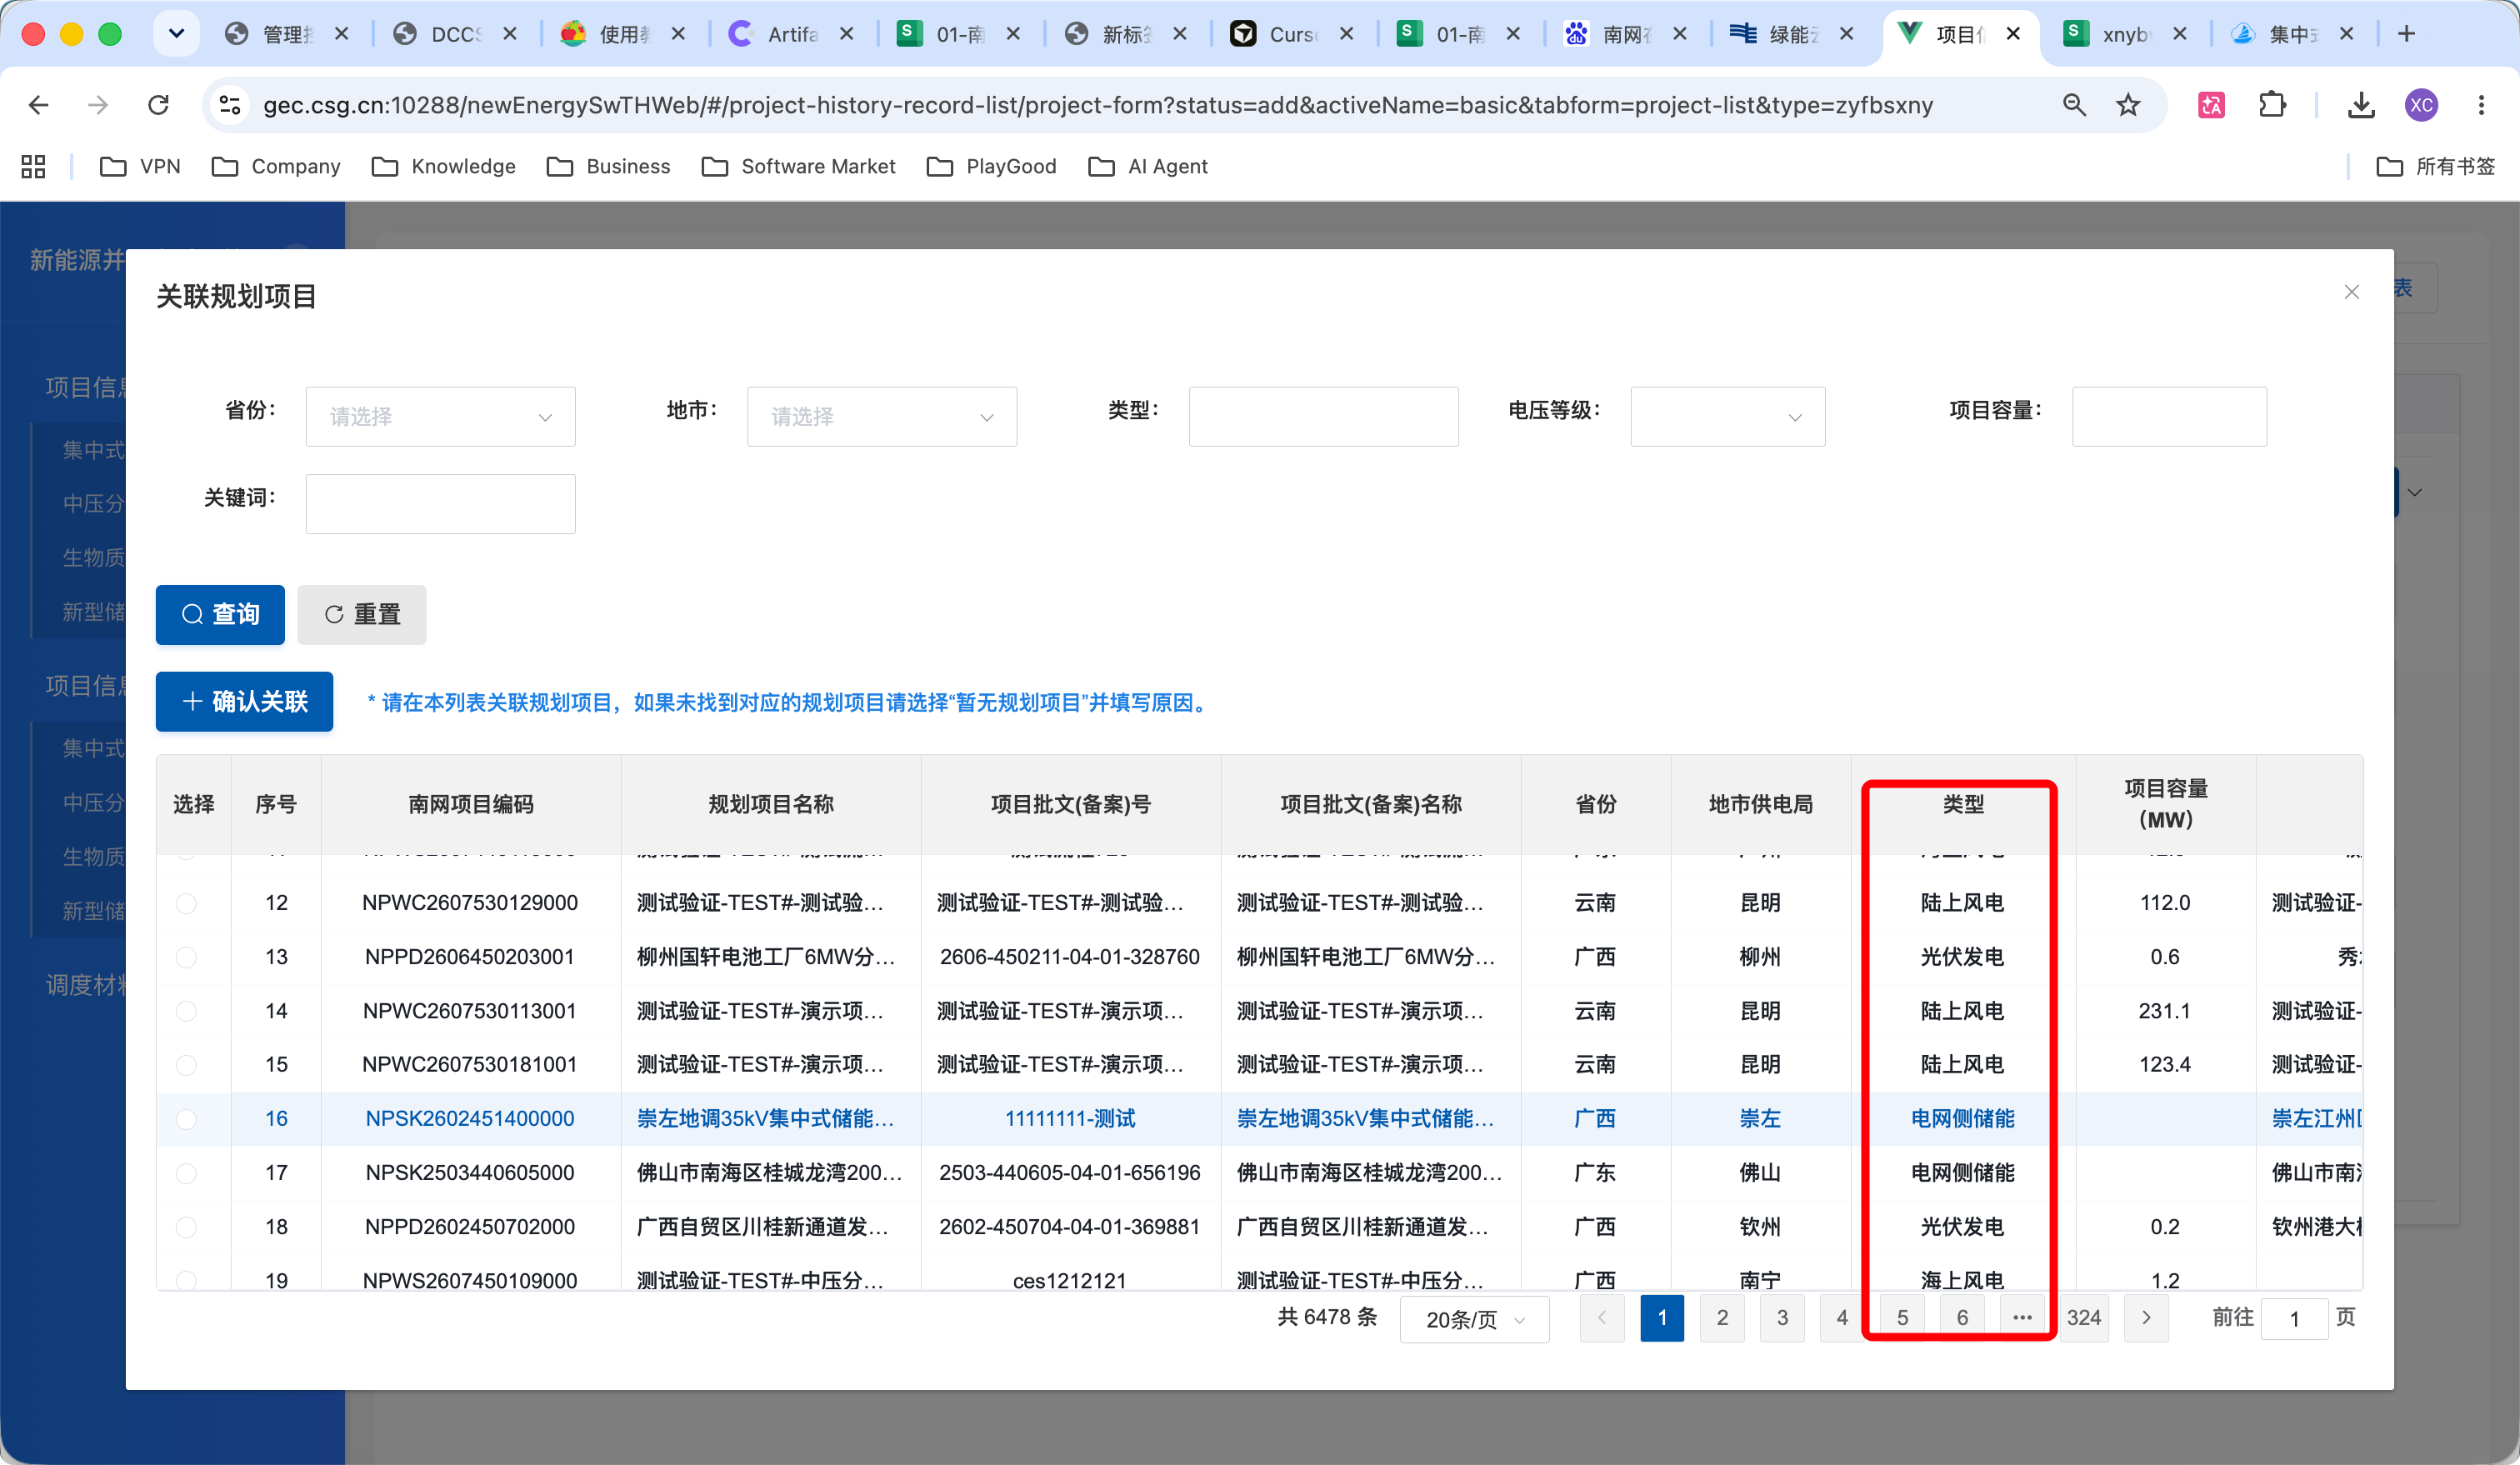Image resolution: width=2520 pixels, height=1465 pixels.
Task: Open the 电压等级 dropdown
Action: (x=1727, y=416)
